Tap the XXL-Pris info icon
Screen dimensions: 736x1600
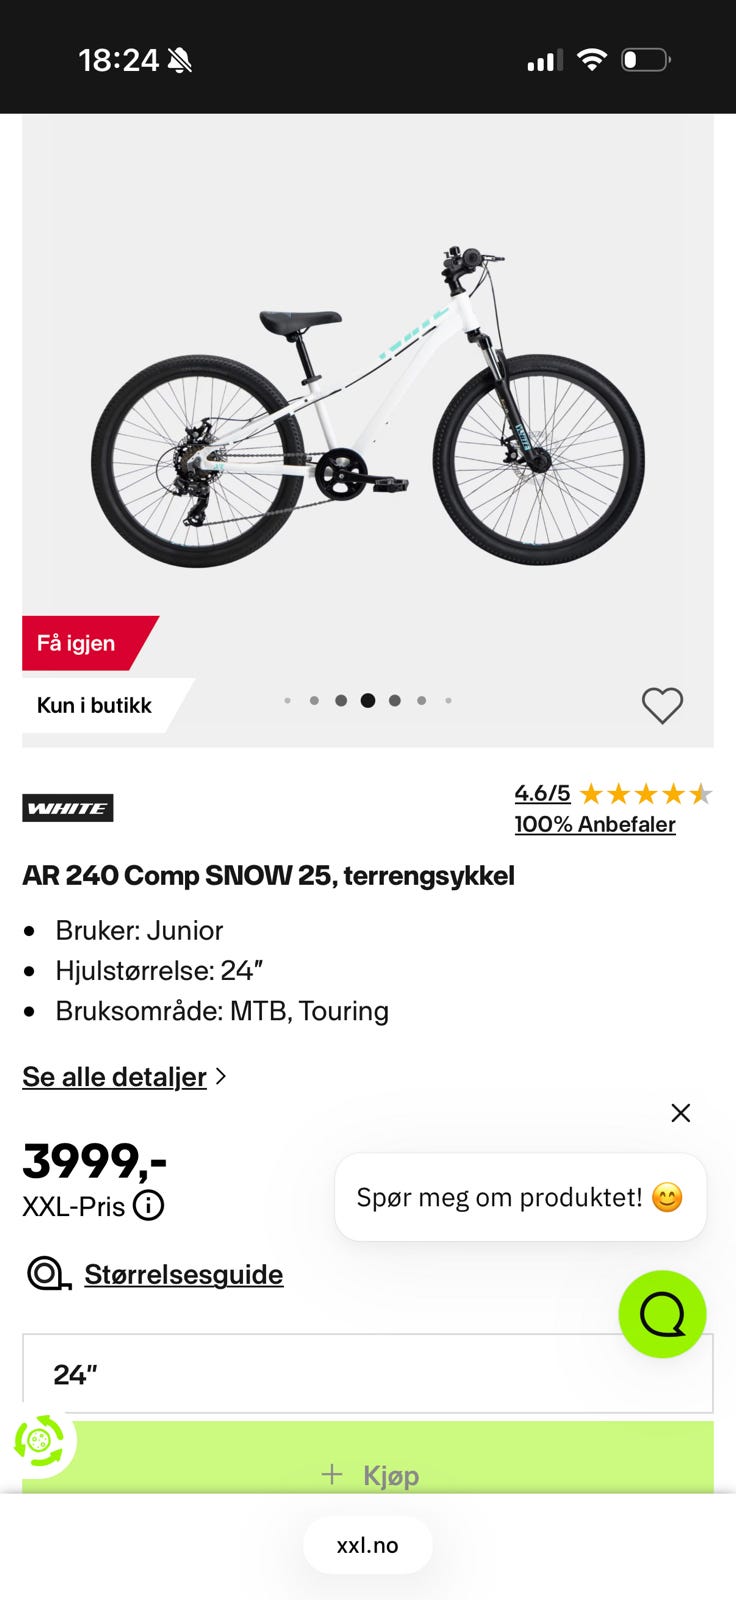coord(148,1206)
